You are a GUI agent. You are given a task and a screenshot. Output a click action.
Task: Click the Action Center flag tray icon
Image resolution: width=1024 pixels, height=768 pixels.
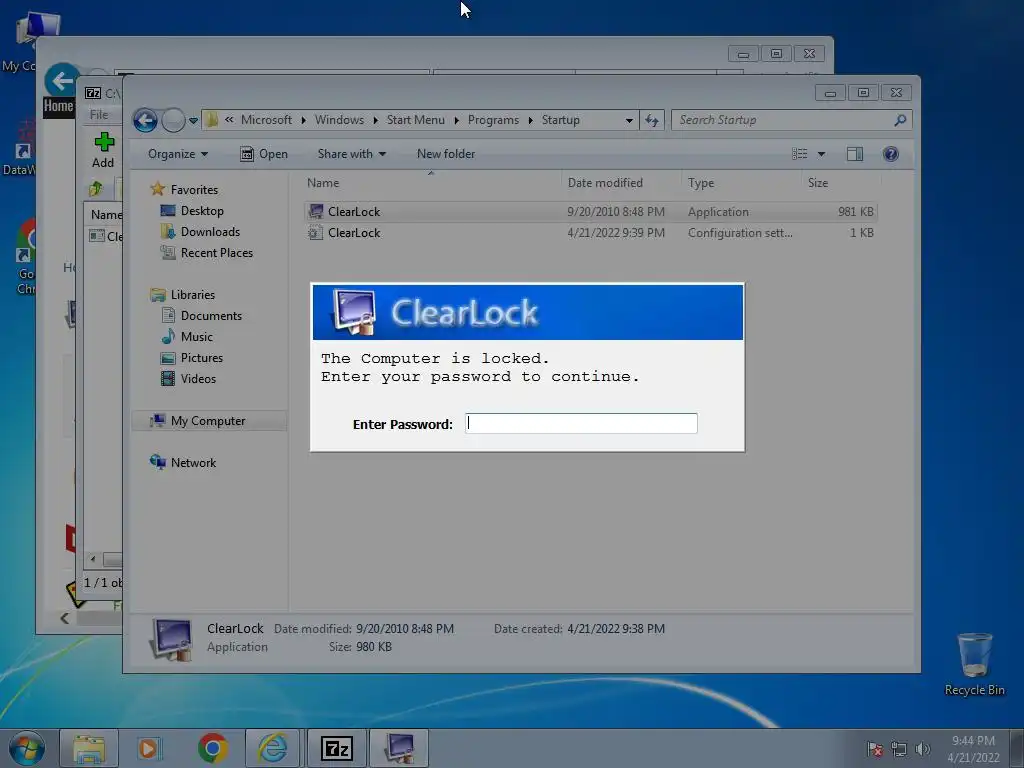tap(874, 749)
